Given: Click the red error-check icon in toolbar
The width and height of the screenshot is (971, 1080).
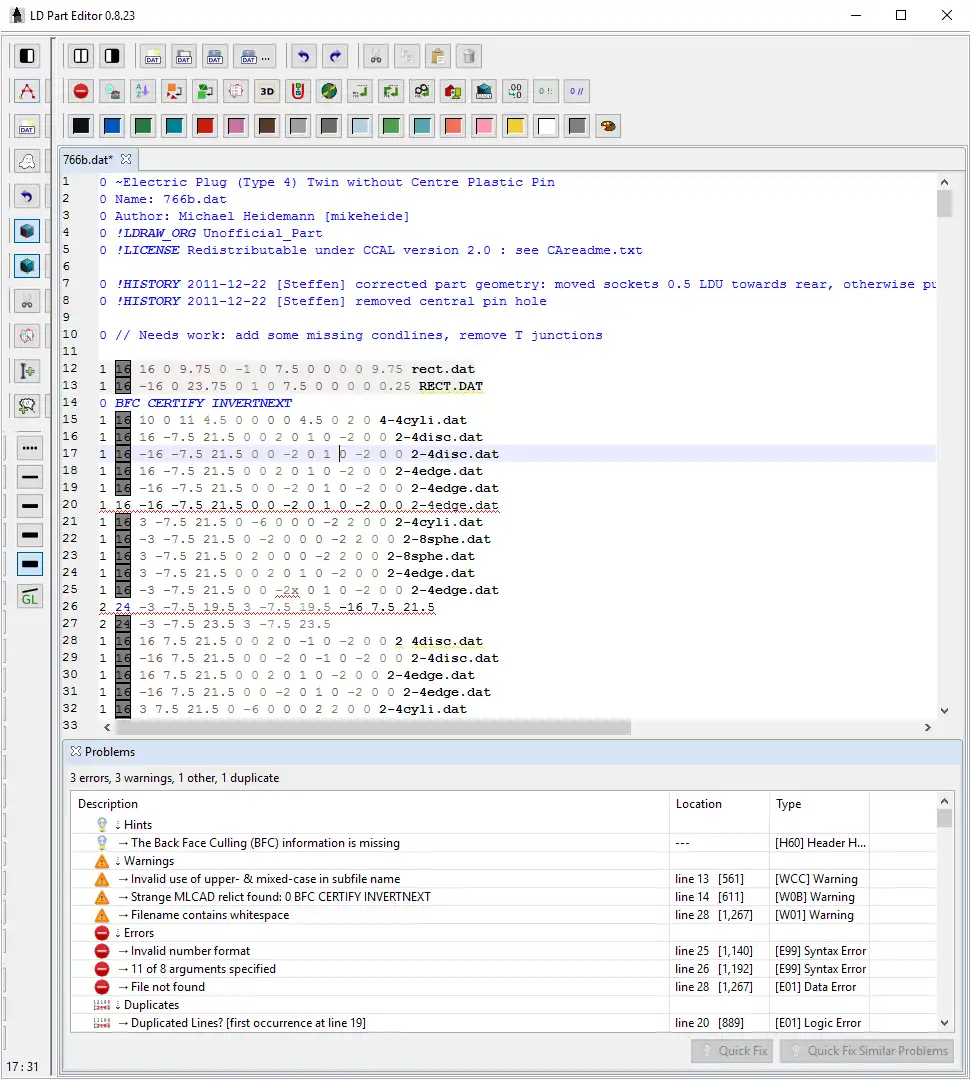Looking at the screenshot, I should pyautogui.click(x=81, y=91).
